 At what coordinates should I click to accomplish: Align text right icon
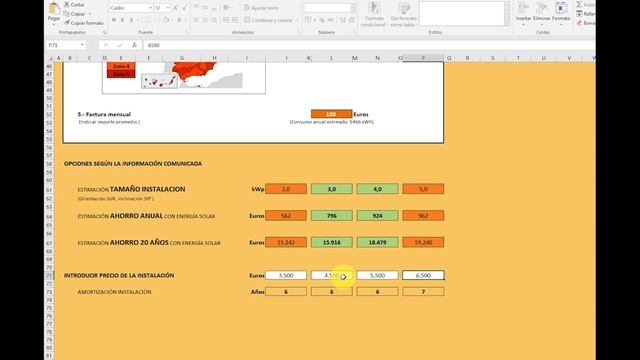214,20
